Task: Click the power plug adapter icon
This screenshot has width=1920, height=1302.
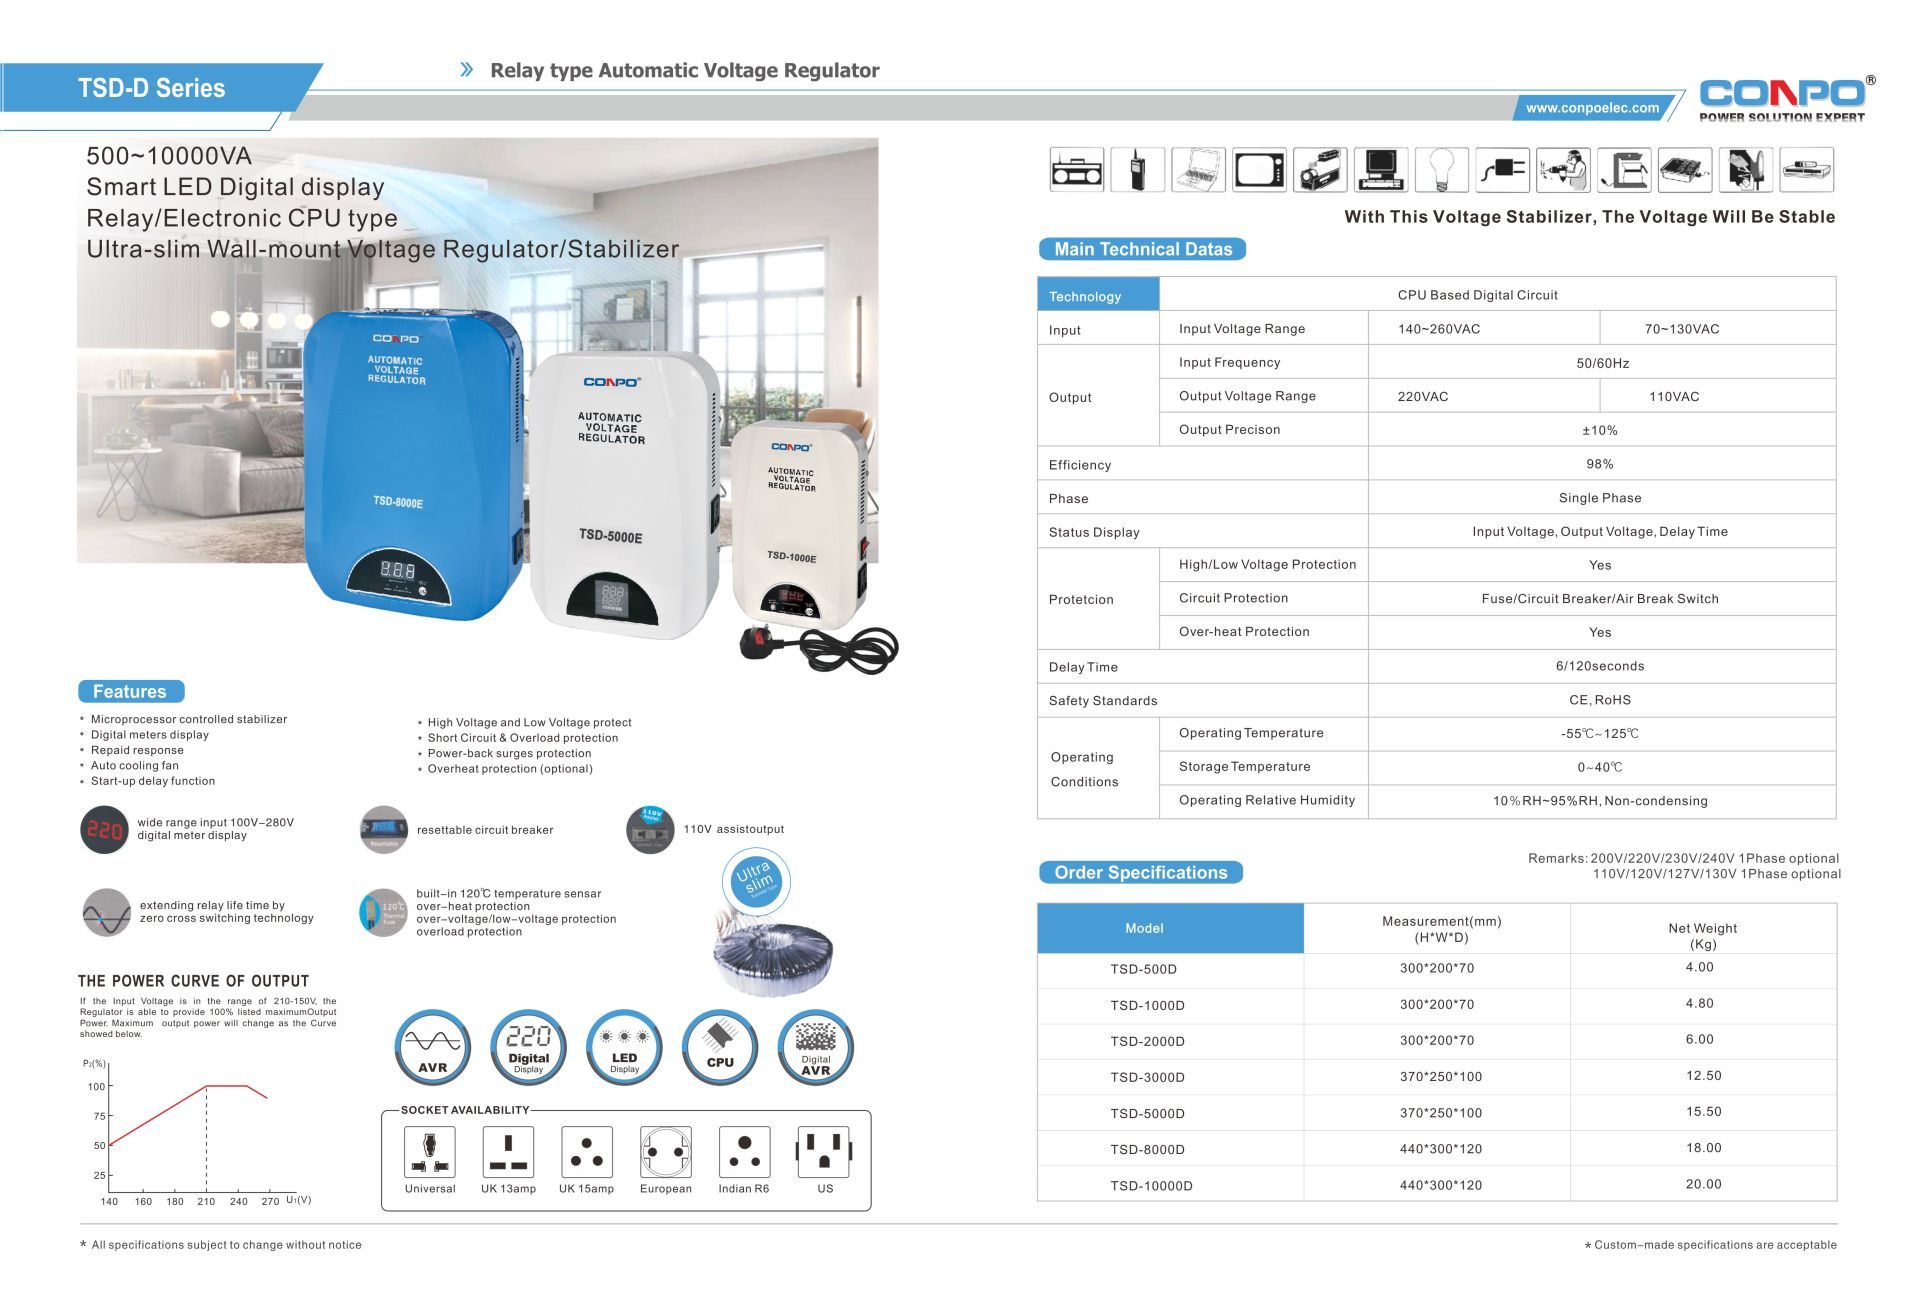Action: [x=1503, y=169]
